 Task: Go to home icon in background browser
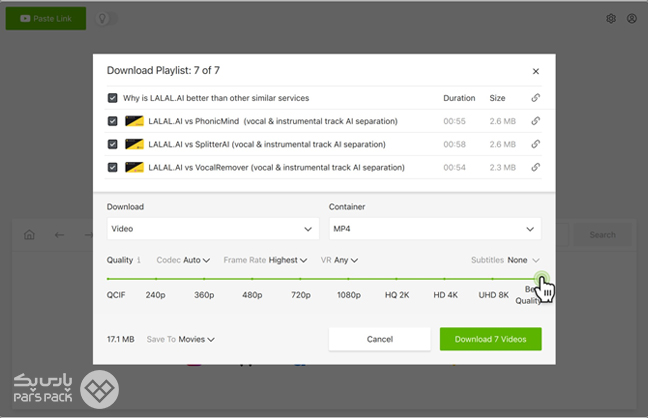tap(29, 235)
